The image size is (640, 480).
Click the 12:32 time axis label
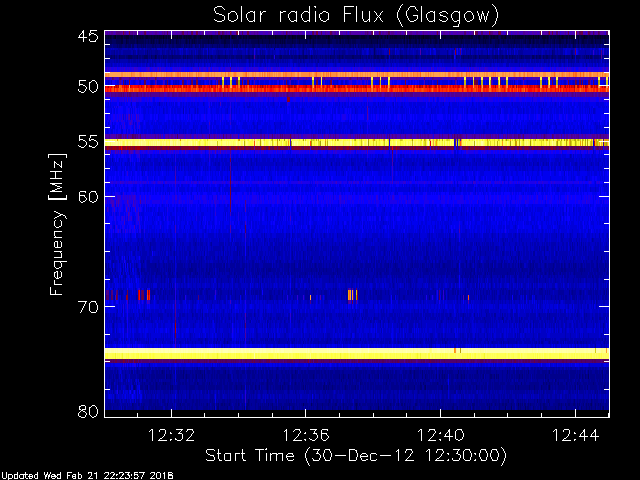pyautogui.click(x=171, y=435)
